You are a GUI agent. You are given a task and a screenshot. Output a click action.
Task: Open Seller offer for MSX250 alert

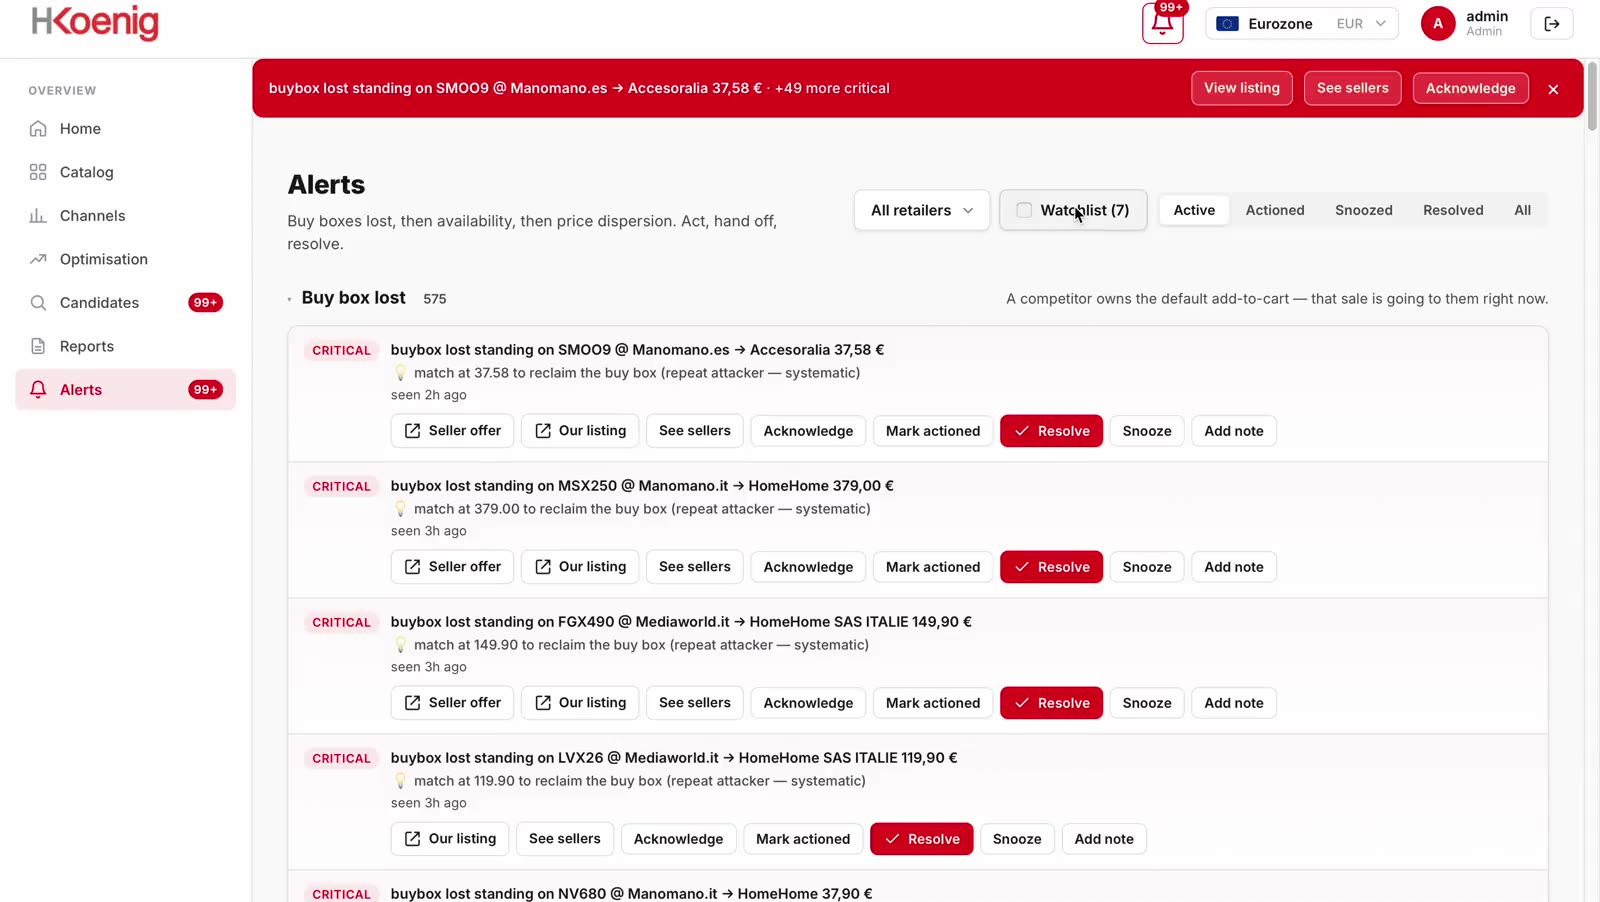point(452,567)
